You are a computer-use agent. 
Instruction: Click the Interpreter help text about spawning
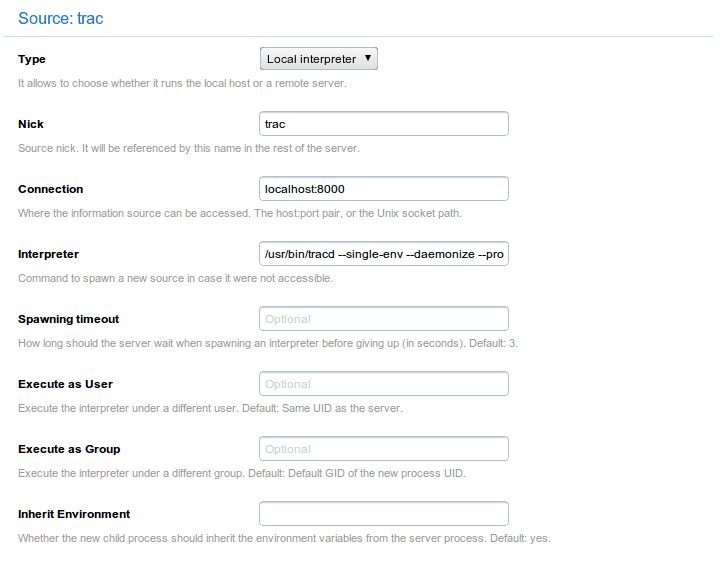[175, 278]
